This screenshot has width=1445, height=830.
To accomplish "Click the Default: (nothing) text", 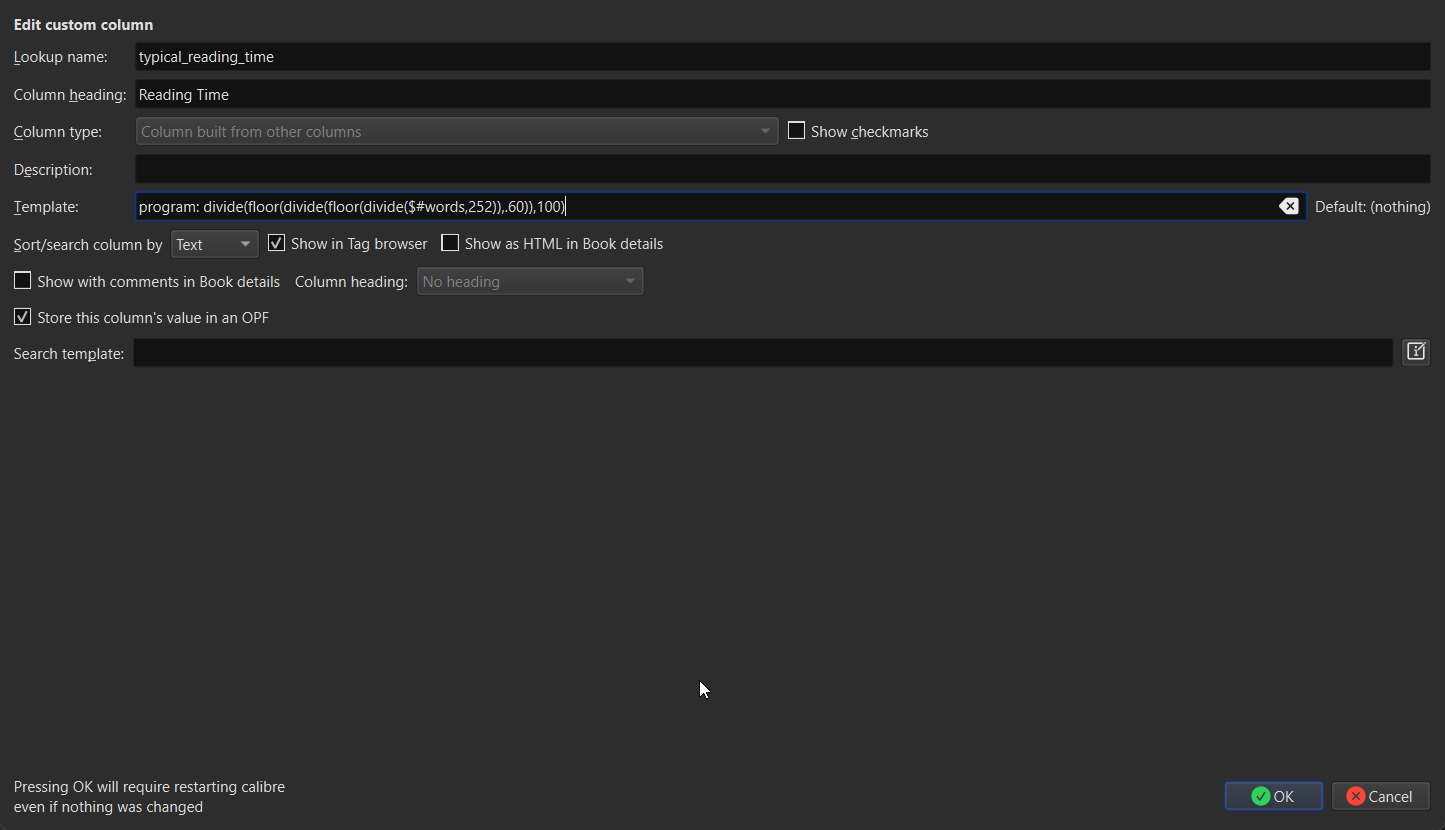I will pos(1372,207).
